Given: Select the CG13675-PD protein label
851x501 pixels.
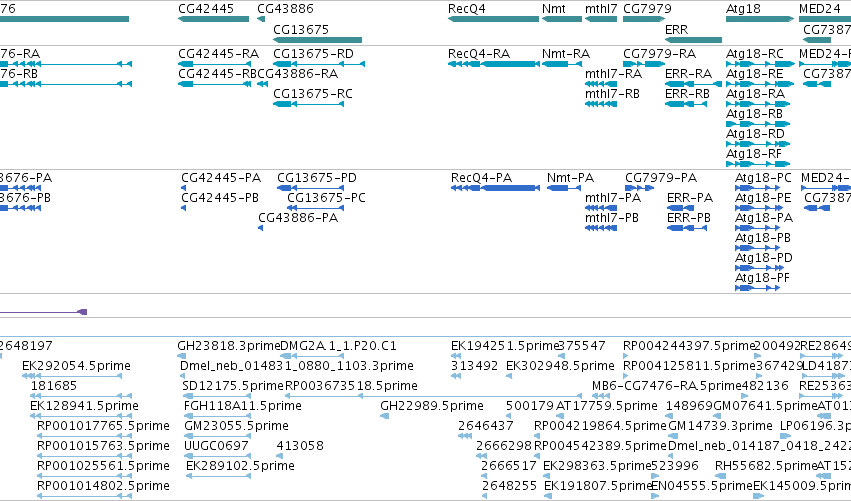Looking at the screenshot, I should [317, 178].
